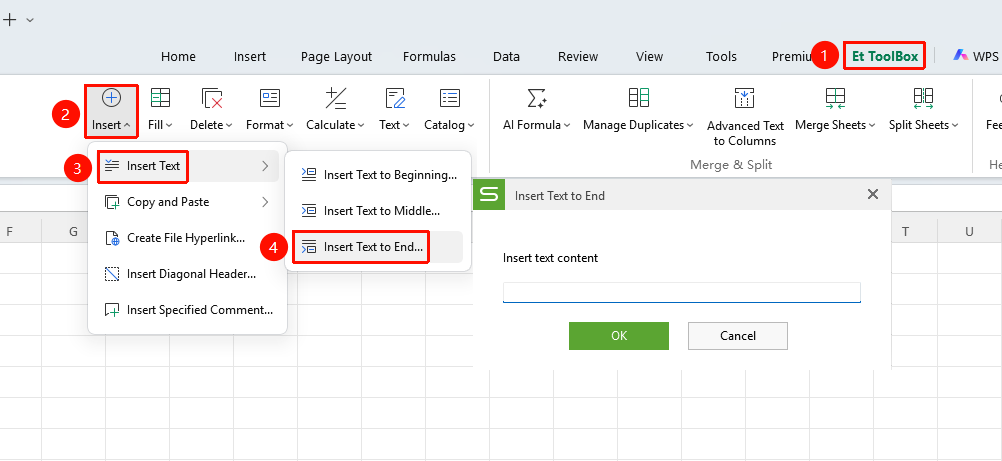
Task: Select column T header
Action: tap(906, 231)
